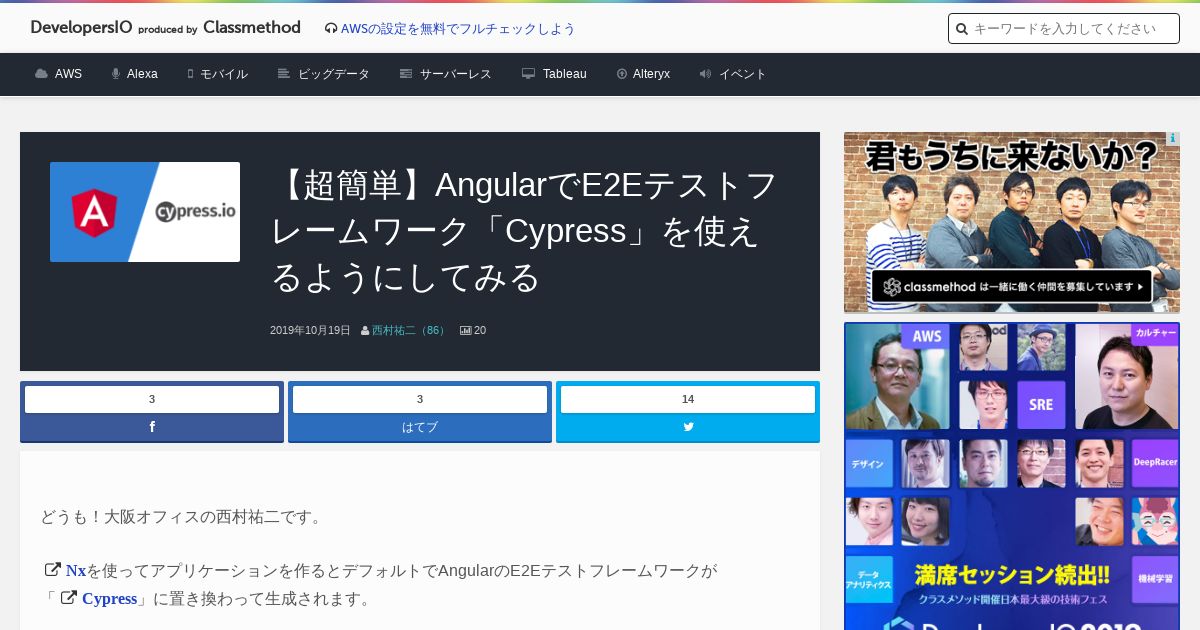Bookmark the article with はてブ

(420, 427)
